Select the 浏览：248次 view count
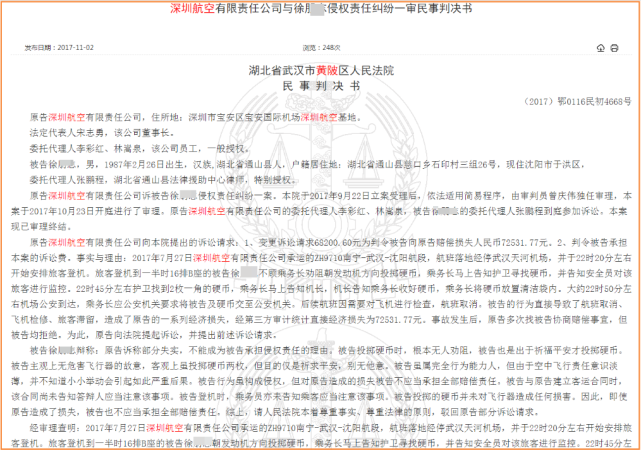Screen dimensions: 641x450 click(x=321, y=48)
